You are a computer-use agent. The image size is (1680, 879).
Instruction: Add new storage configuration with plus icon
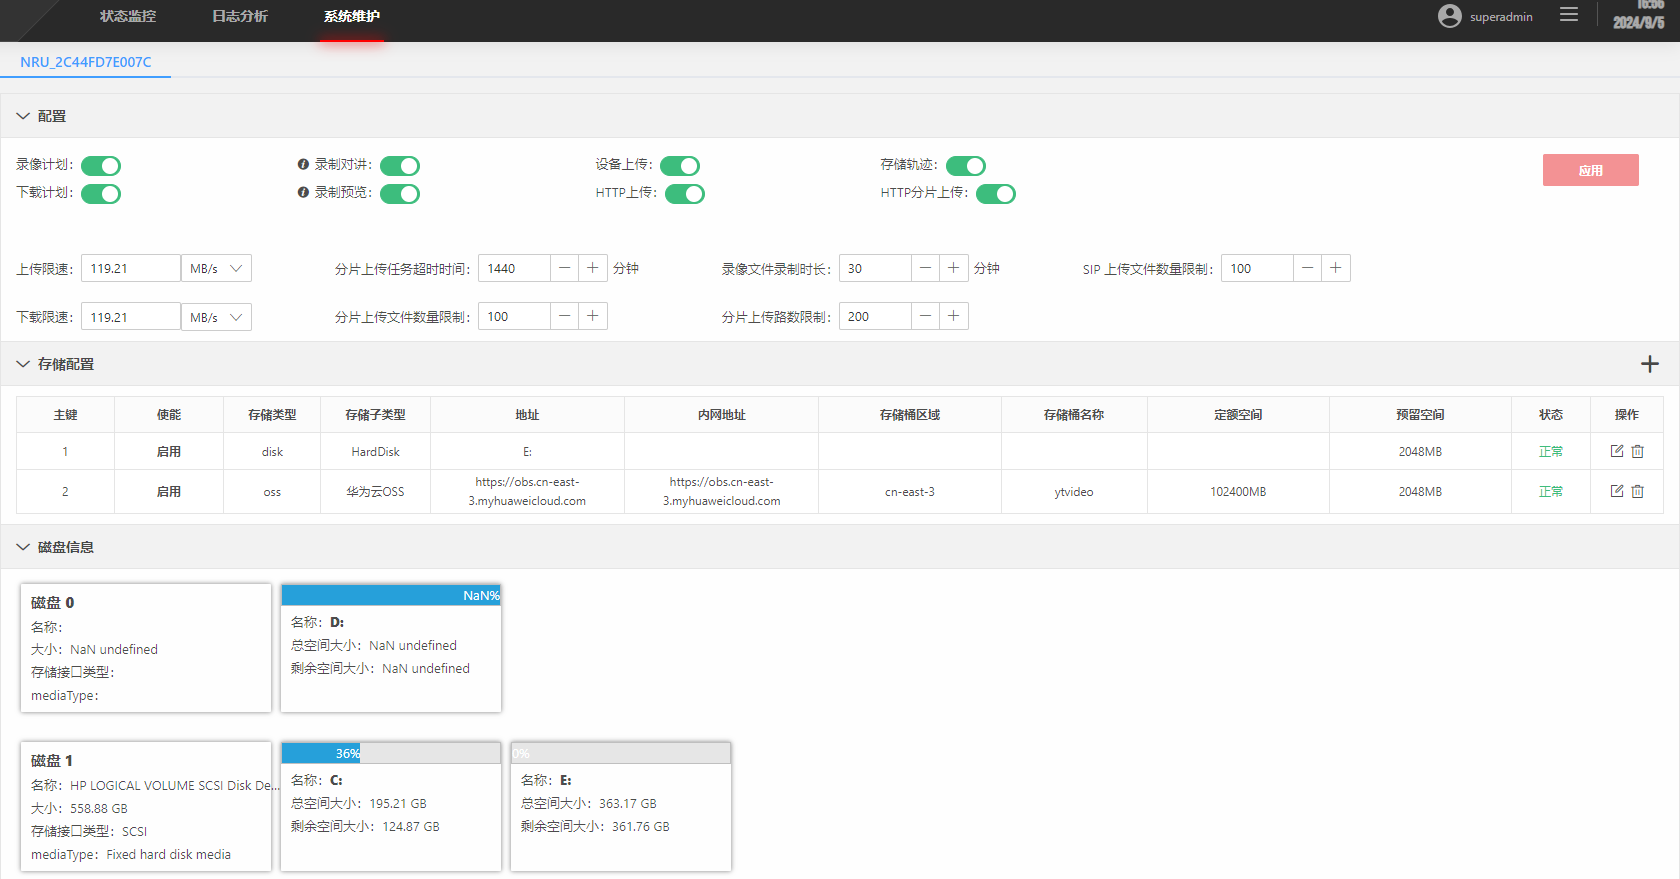[x=1650, y=364]
